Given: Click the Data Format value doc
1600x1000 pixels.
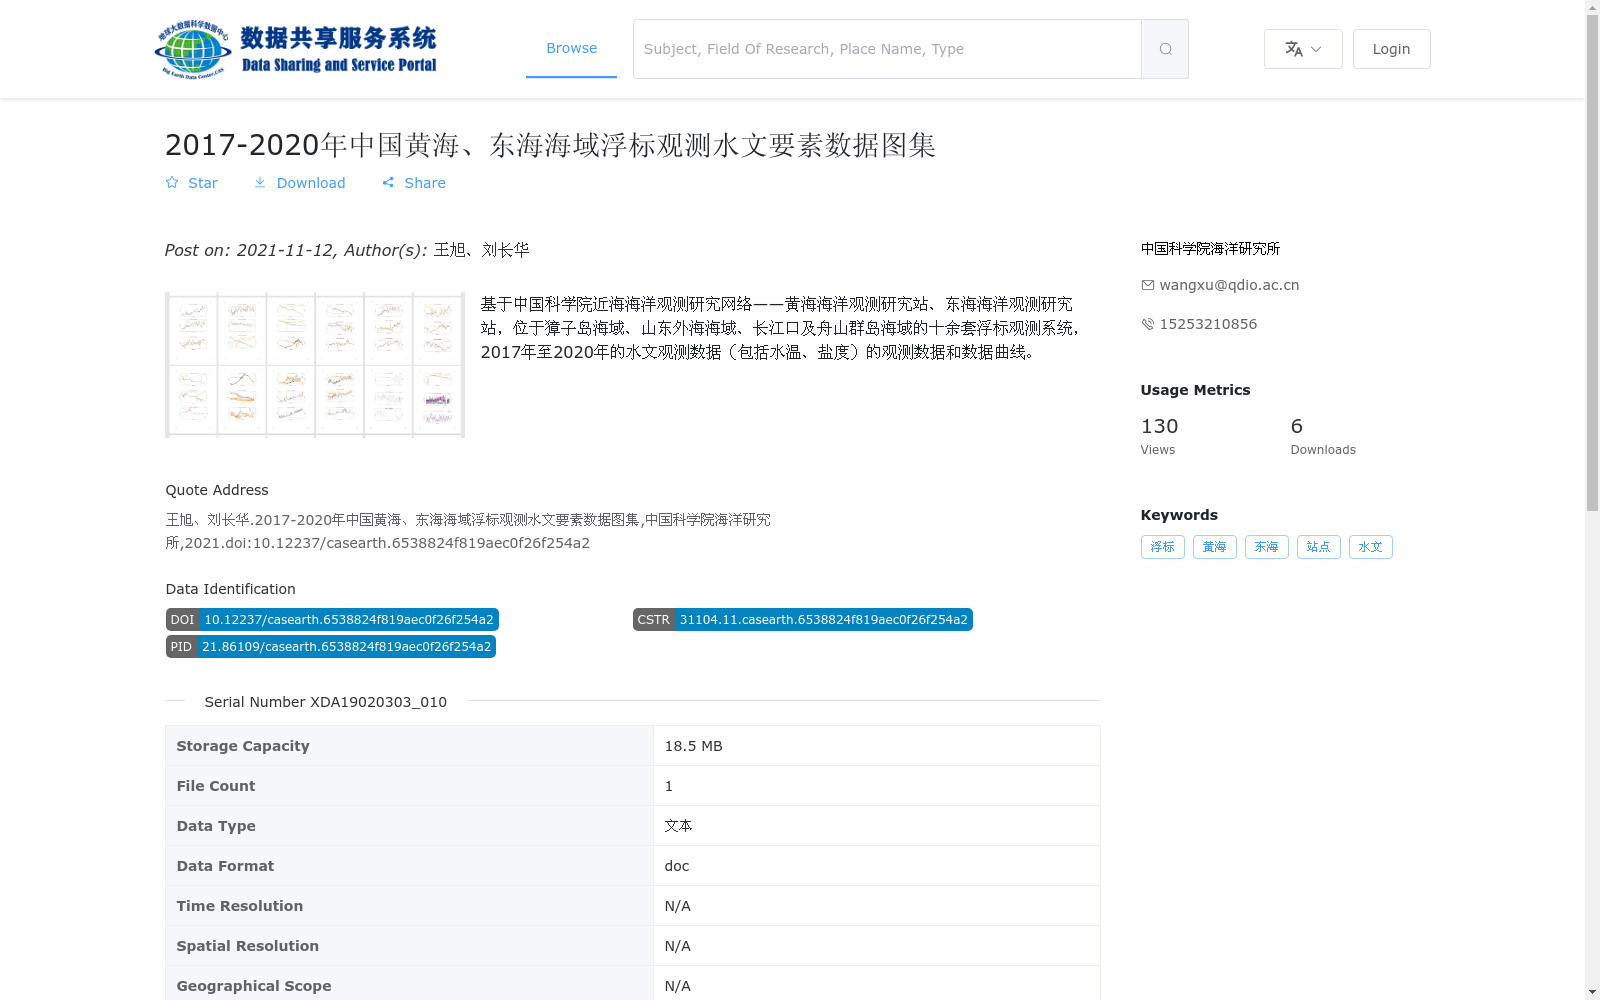Looking at the screenshot, I should pyautogui.click(x=676, y=866).
